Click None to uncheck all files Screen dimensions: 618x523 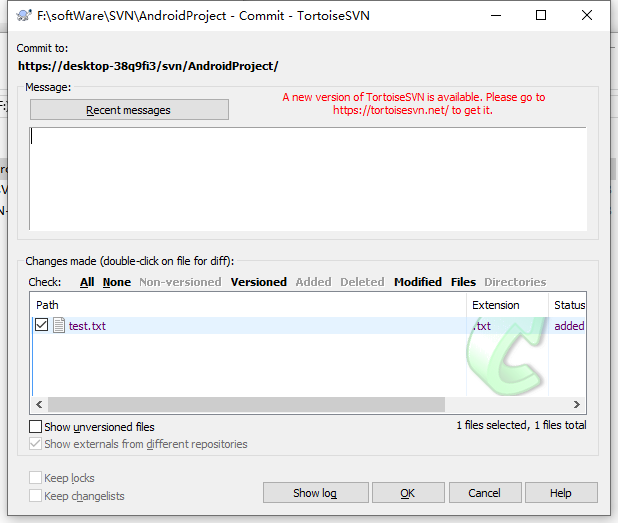[117, 282]
